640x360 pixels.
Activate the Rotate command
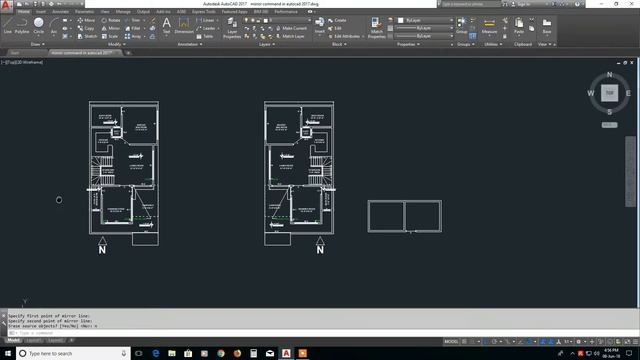pos(111,20)
